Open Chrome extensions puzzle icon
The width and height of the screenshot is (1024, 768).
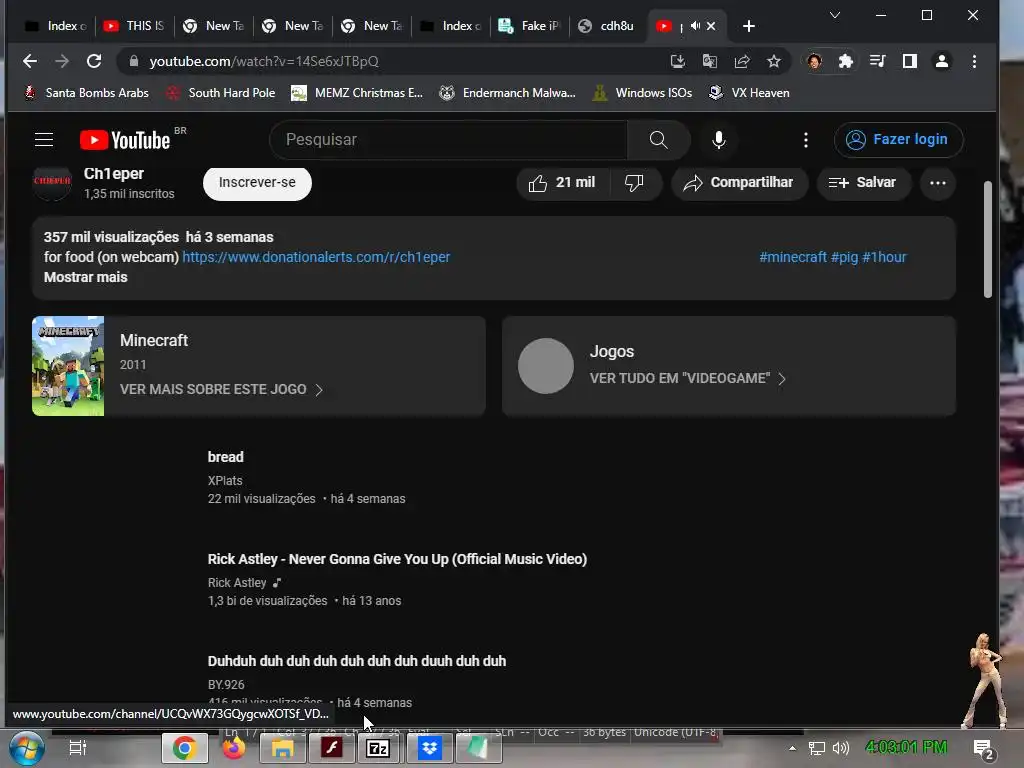coord(846,61)
